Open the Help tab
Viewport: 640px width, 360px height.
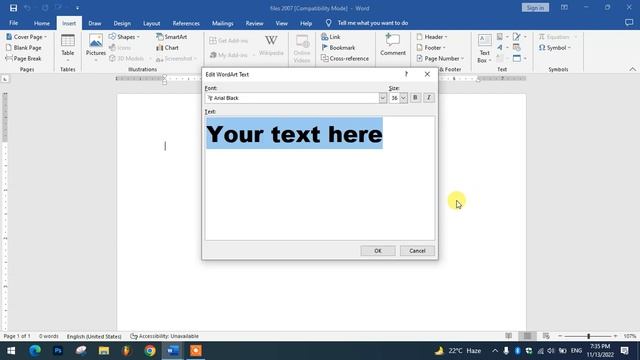click(306, 23)
